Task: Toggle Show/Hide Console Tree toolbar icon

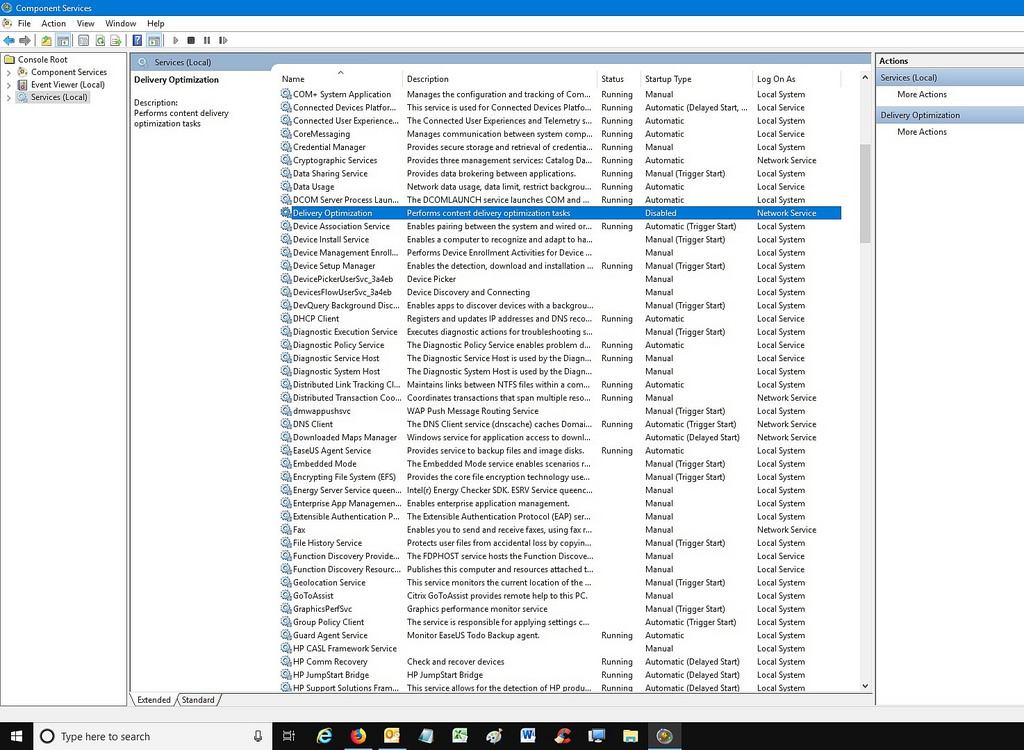Action: (x=63, y=41)
